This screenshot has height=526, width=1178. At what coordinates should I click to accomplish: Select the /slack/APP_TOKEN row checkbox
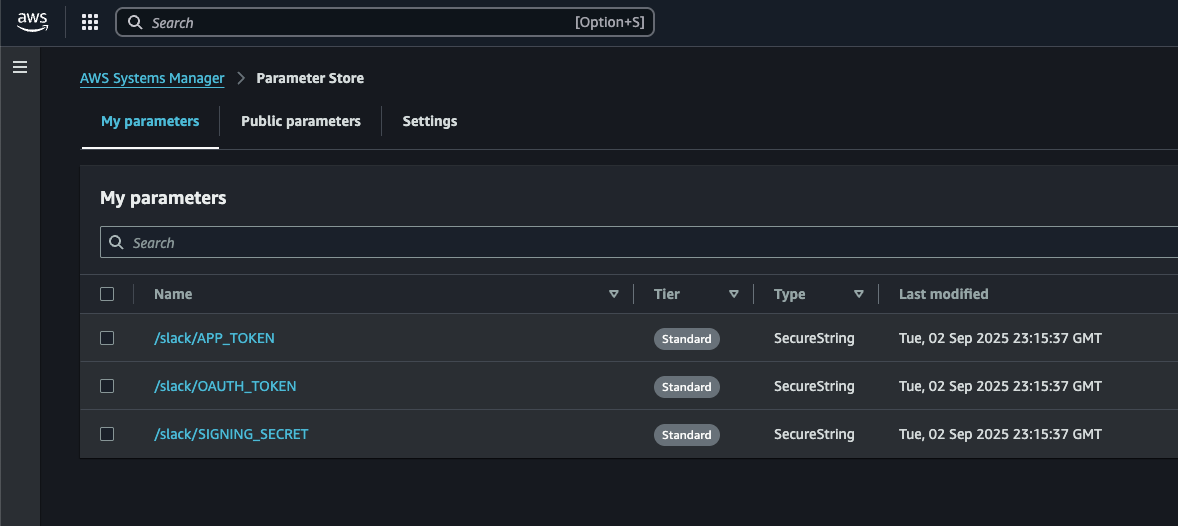pyautogui.click(x=107, y=338)
